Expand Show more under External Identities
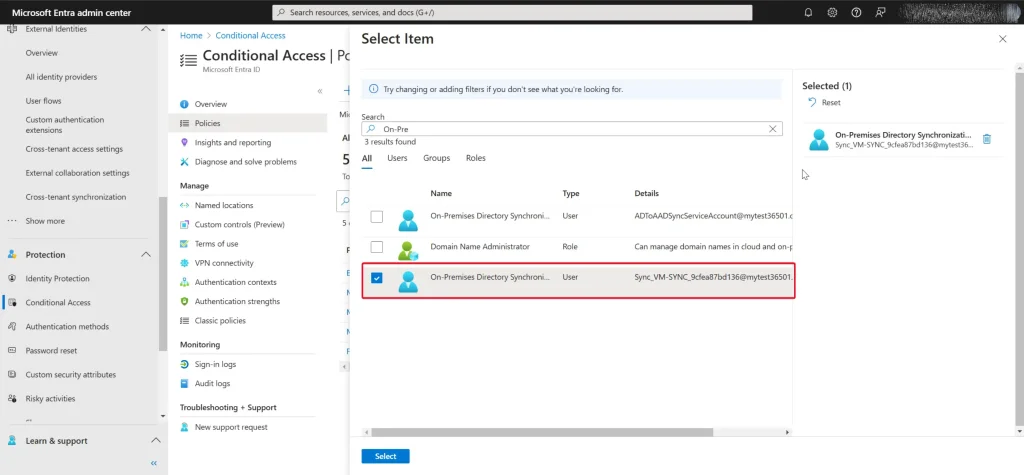 [45, 221]
